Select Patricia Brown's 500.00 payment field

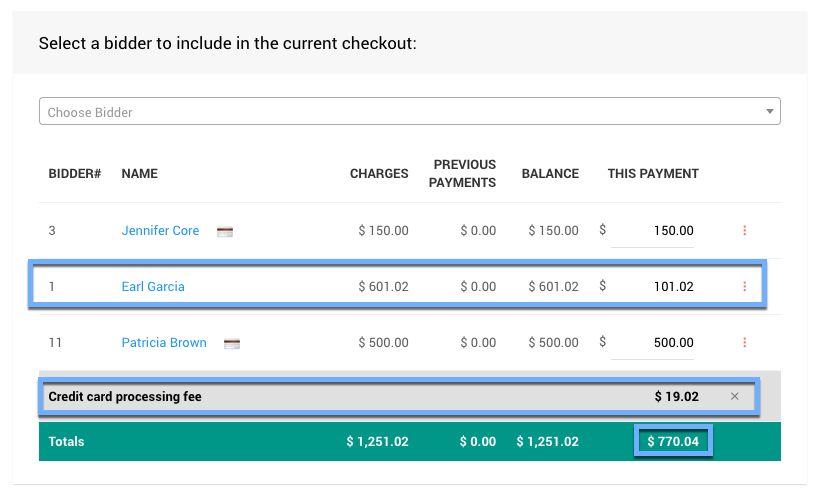[x=652, y=343]
